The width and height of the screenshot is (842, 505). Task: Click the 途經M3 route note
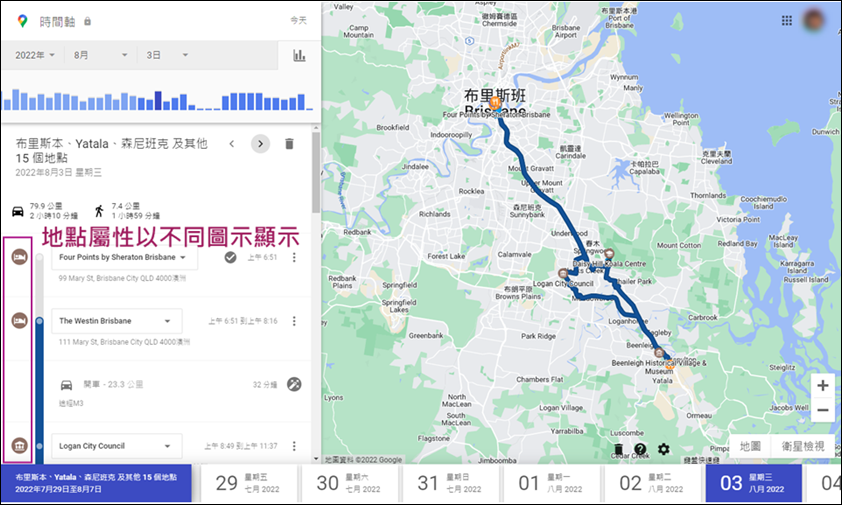tap(71, 403)
